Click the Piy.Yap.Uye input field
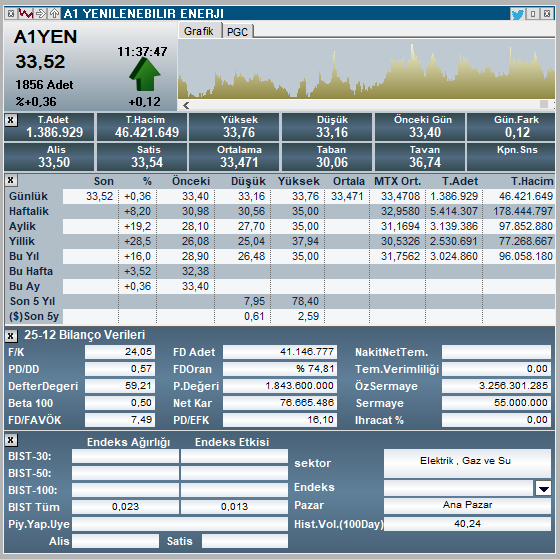 [x=180, y=524]
